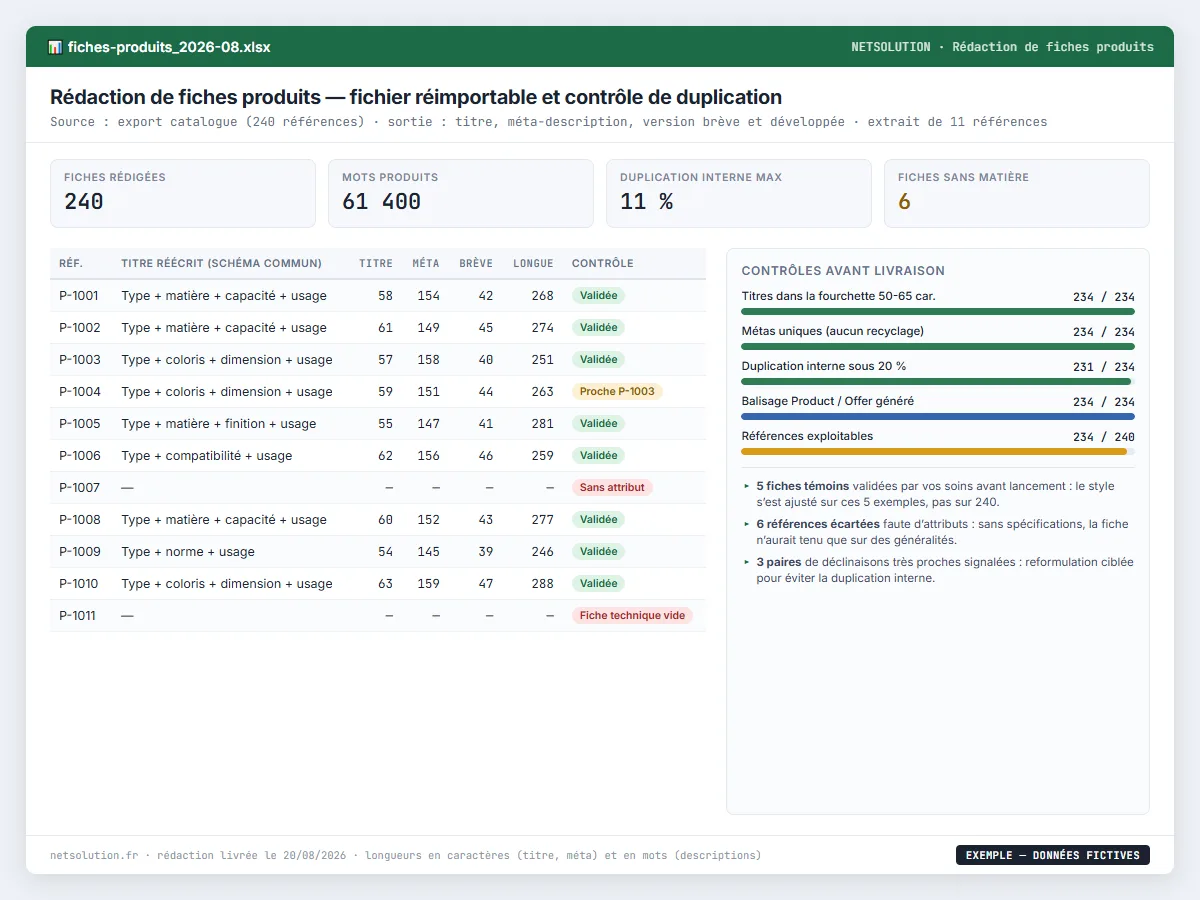Viewport: 1200px width, 900px height.
Task: Click the TITRE column header
Action: 376,264
